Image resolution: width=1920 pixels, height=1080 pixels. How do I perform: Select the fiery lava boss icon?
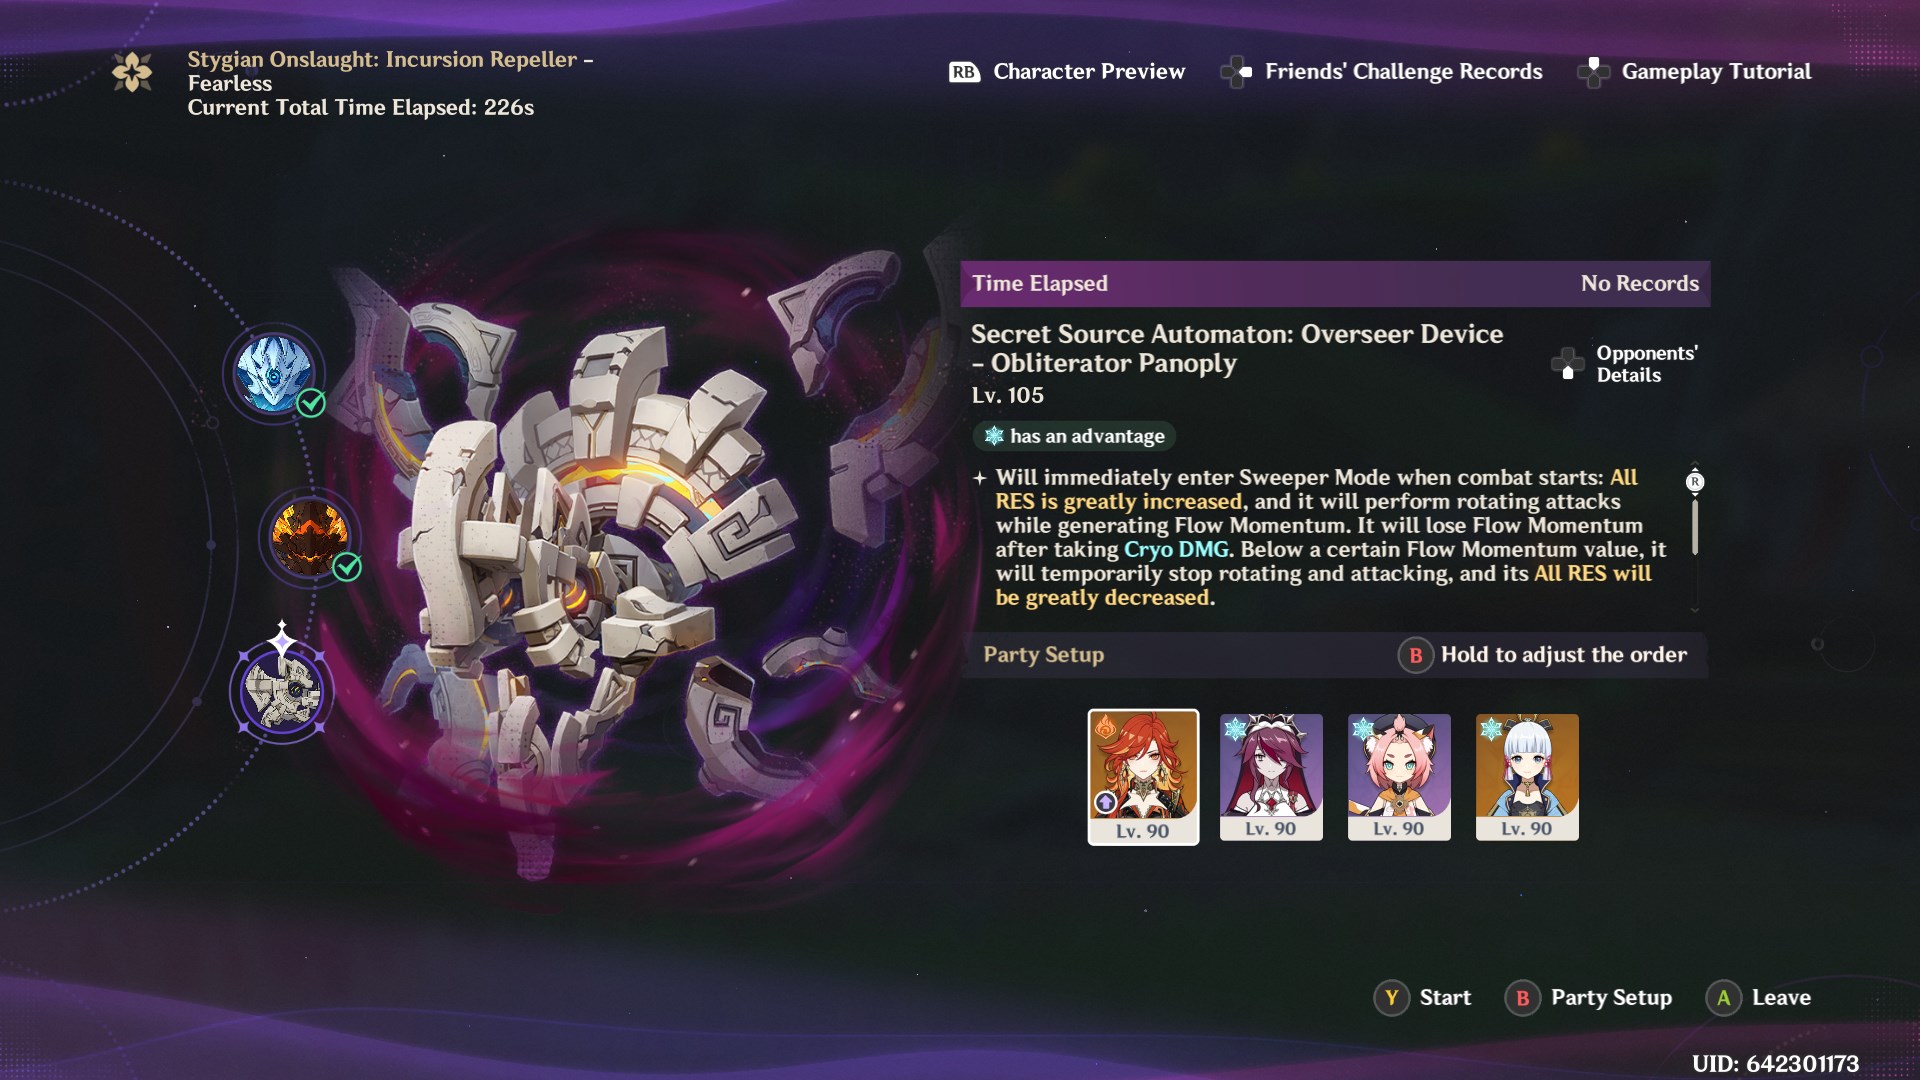(x=310, y=537)
